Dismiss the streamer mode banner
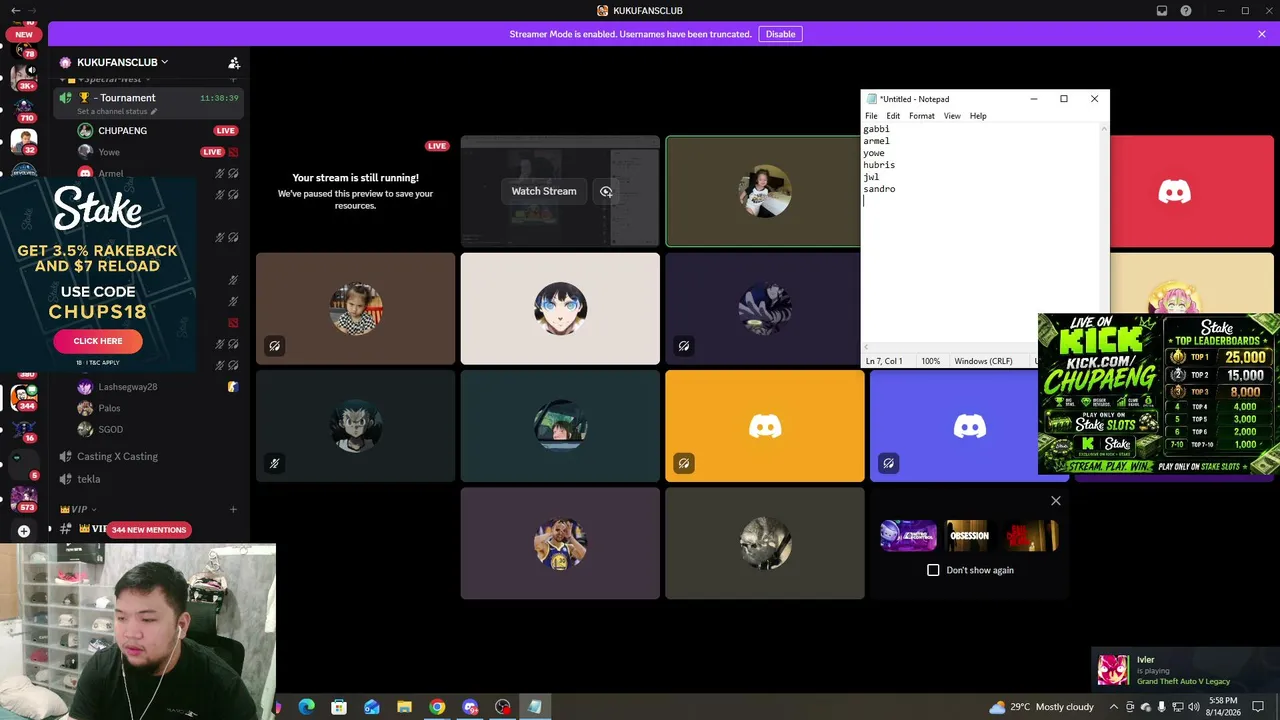Screen dimensions: 1280x720 (1262, 34)
